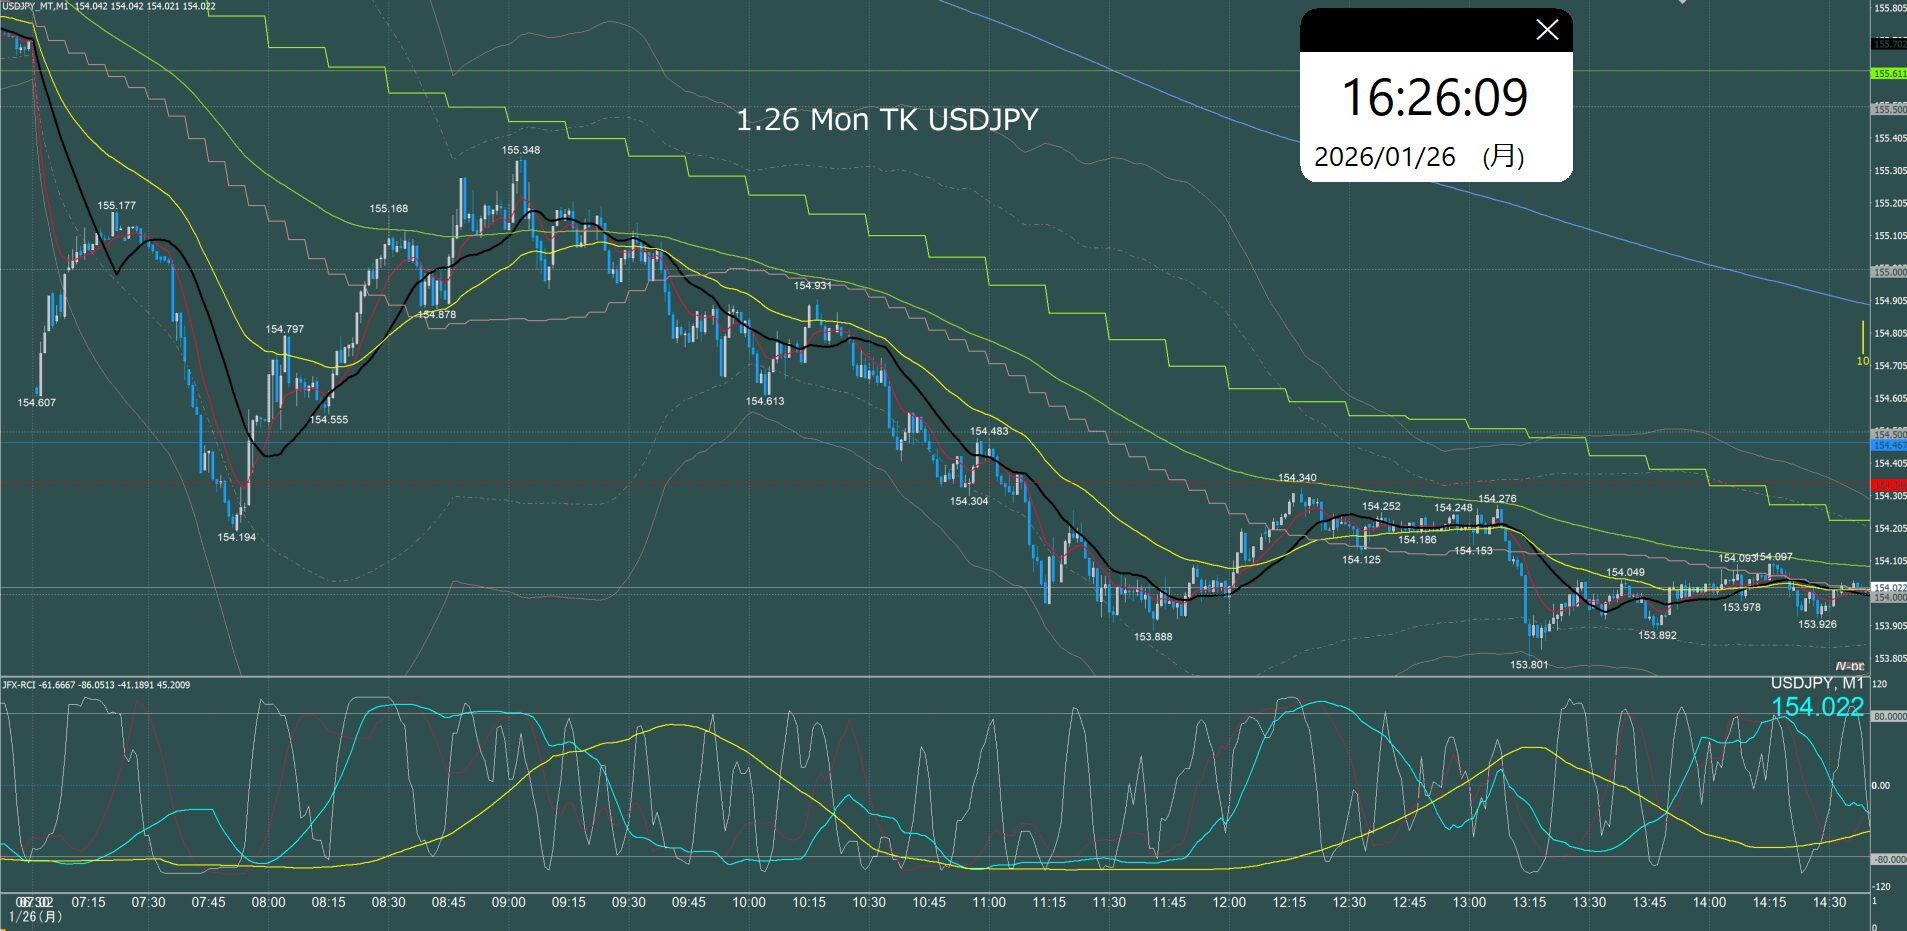This screenshot has height=931, width=1907.
Task: Click the black 155.702 price tag
Action: (1888, 44)
